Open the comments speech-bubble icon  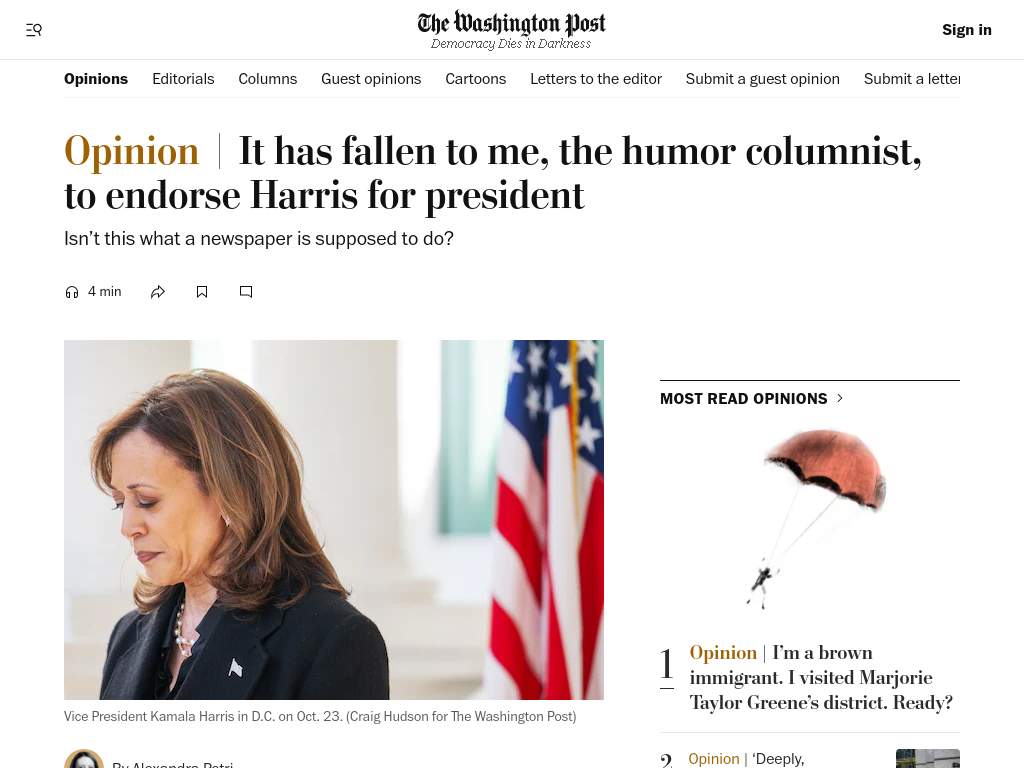(x=246, y=292)
